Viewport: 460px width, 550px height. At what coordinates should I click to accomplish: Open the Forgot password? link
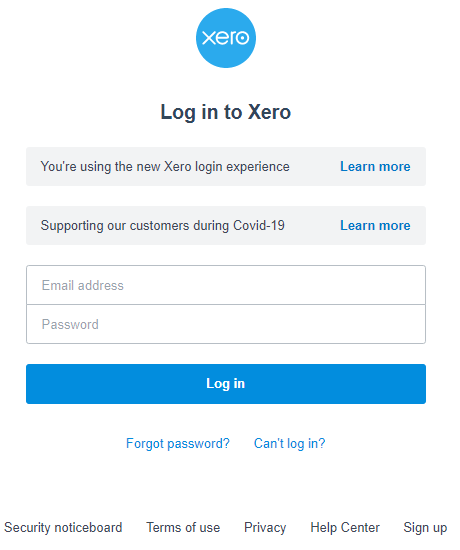point(178,444)
